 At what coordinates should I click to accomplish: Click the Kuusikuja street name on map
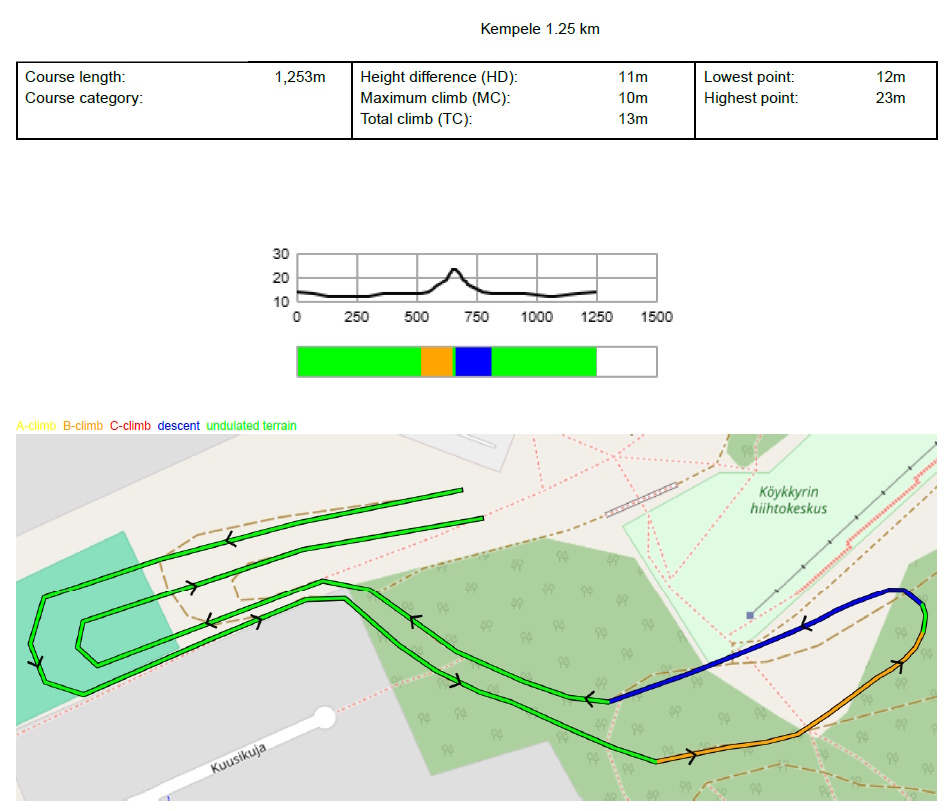pos(237,758)
